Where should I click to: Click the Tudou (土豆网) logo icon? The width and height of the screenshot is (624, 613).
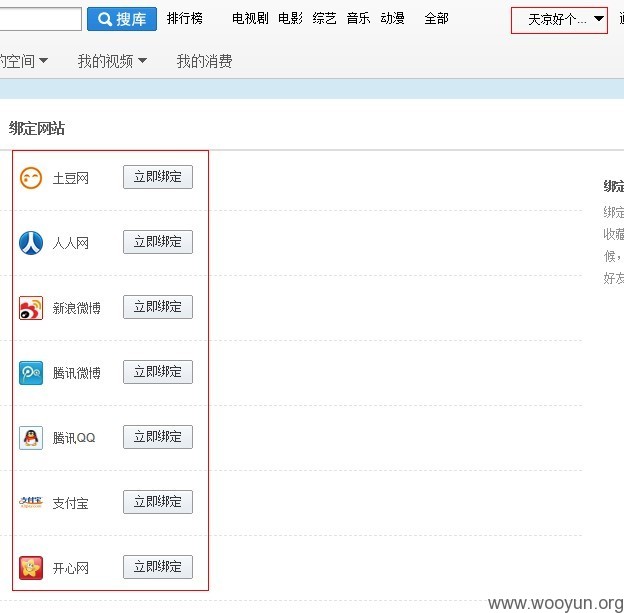(x=31, y=178)
